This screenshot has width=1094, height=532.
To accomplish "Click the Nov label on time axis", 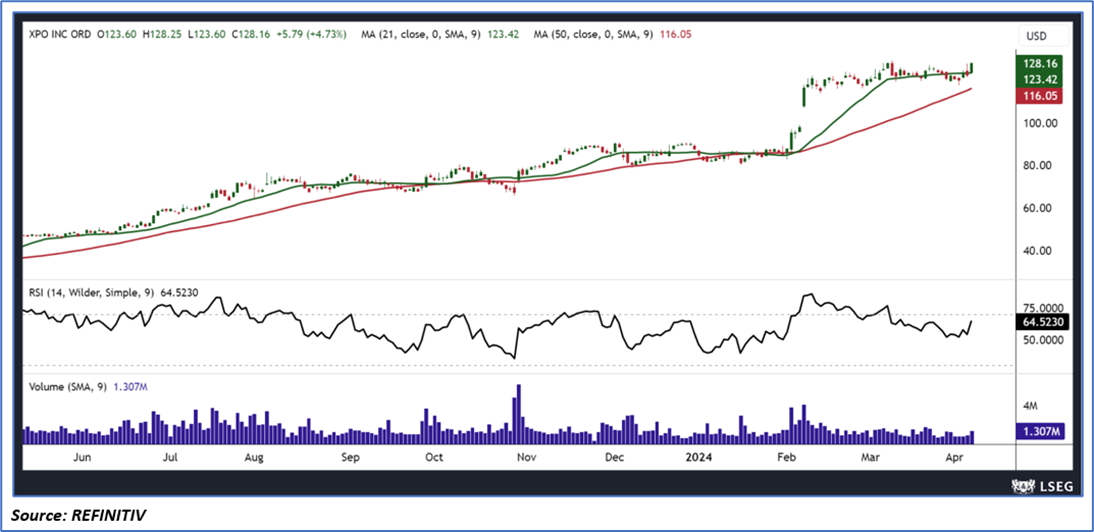I will (x=526, y=458).
